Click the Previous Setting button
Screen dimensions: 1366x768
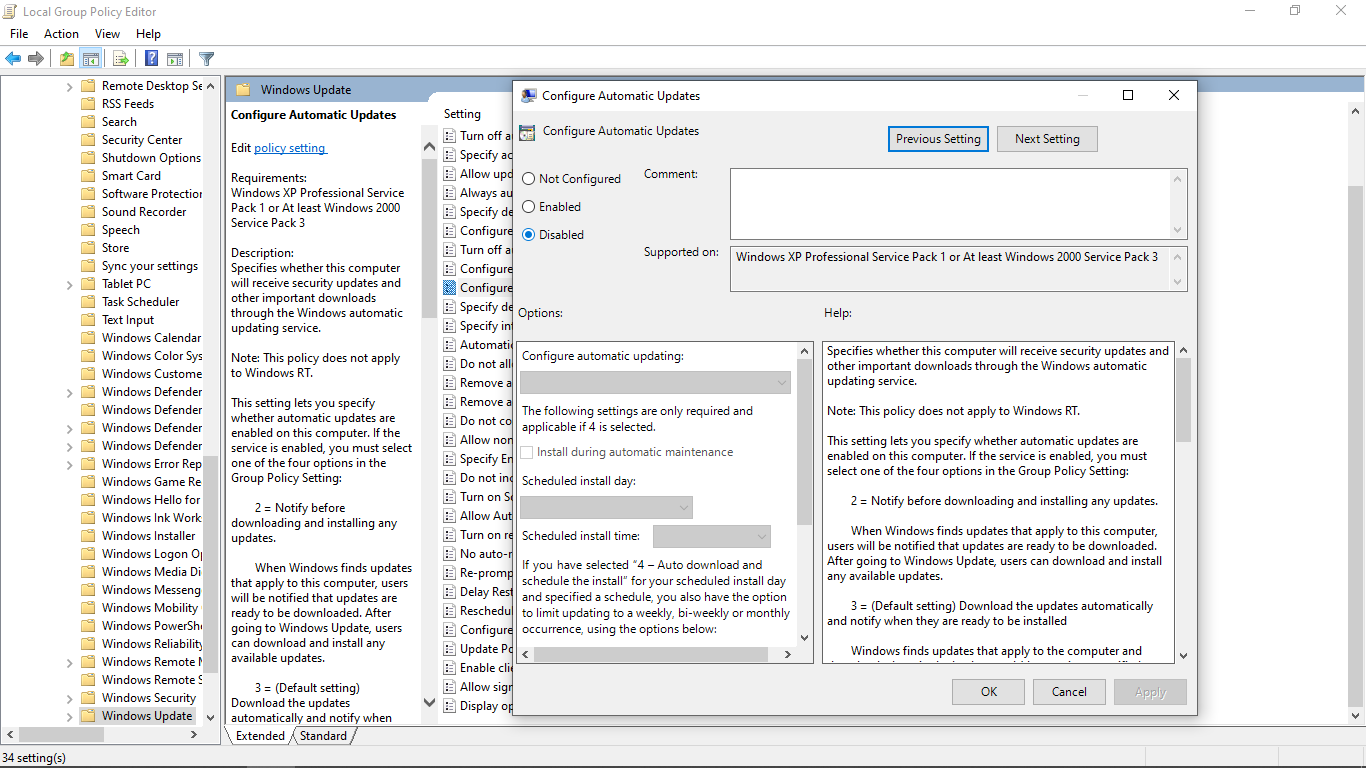pos(937,139)
